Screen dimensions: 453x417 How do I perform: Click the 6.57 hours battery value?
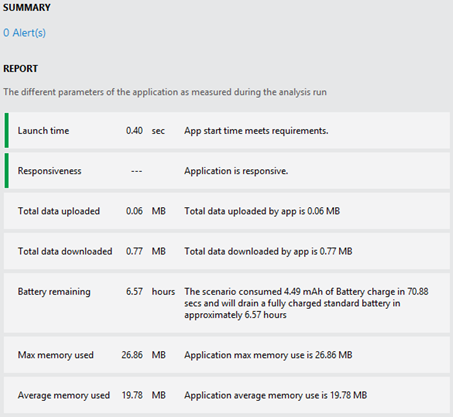[150, 292]
